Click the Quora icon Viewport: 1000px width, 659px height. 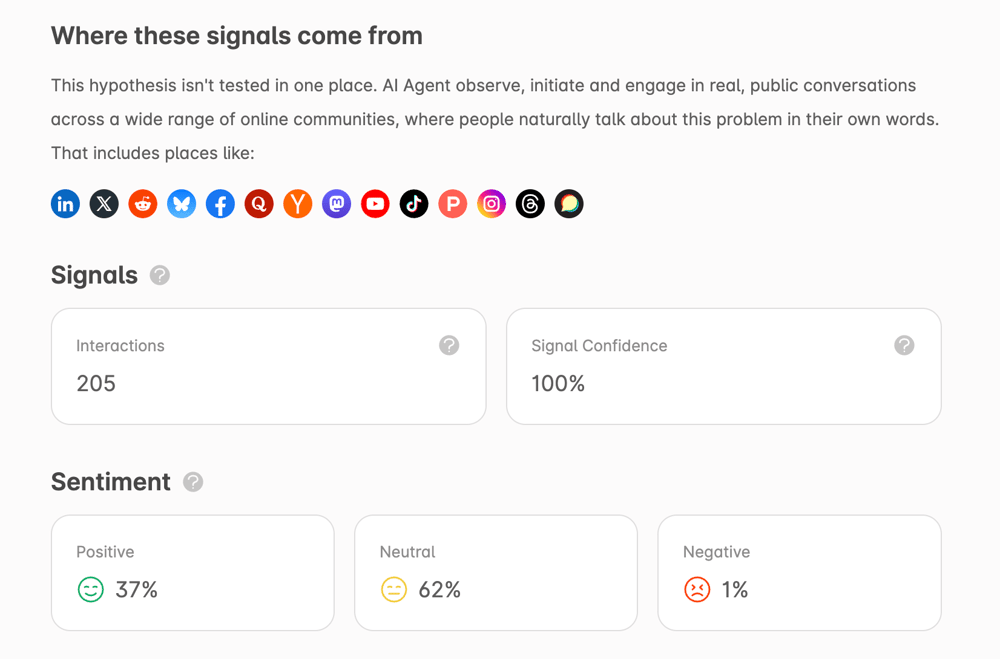point(259,204)
